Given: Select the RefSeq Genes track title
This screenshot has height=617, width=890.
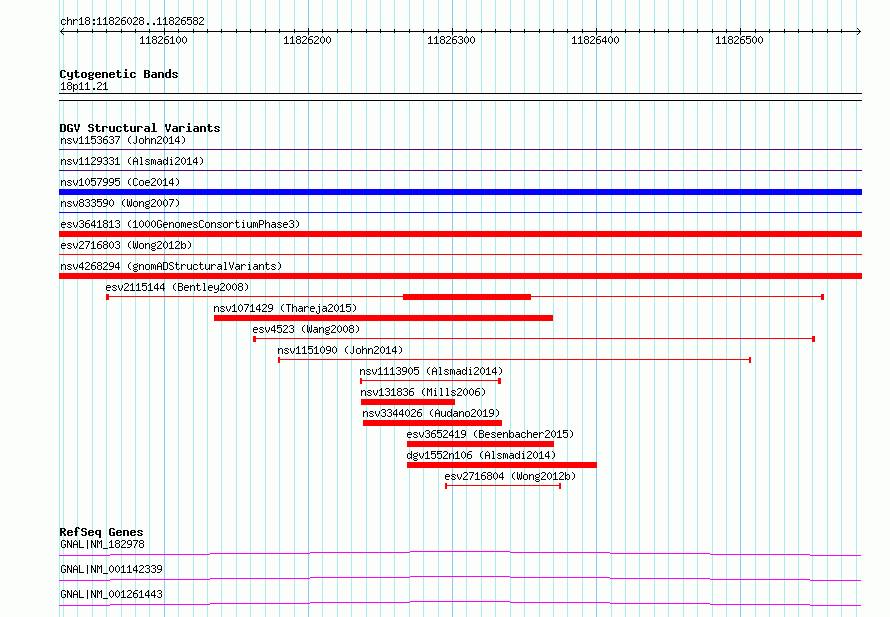Looking at the screenshot, I should (101, 532).
